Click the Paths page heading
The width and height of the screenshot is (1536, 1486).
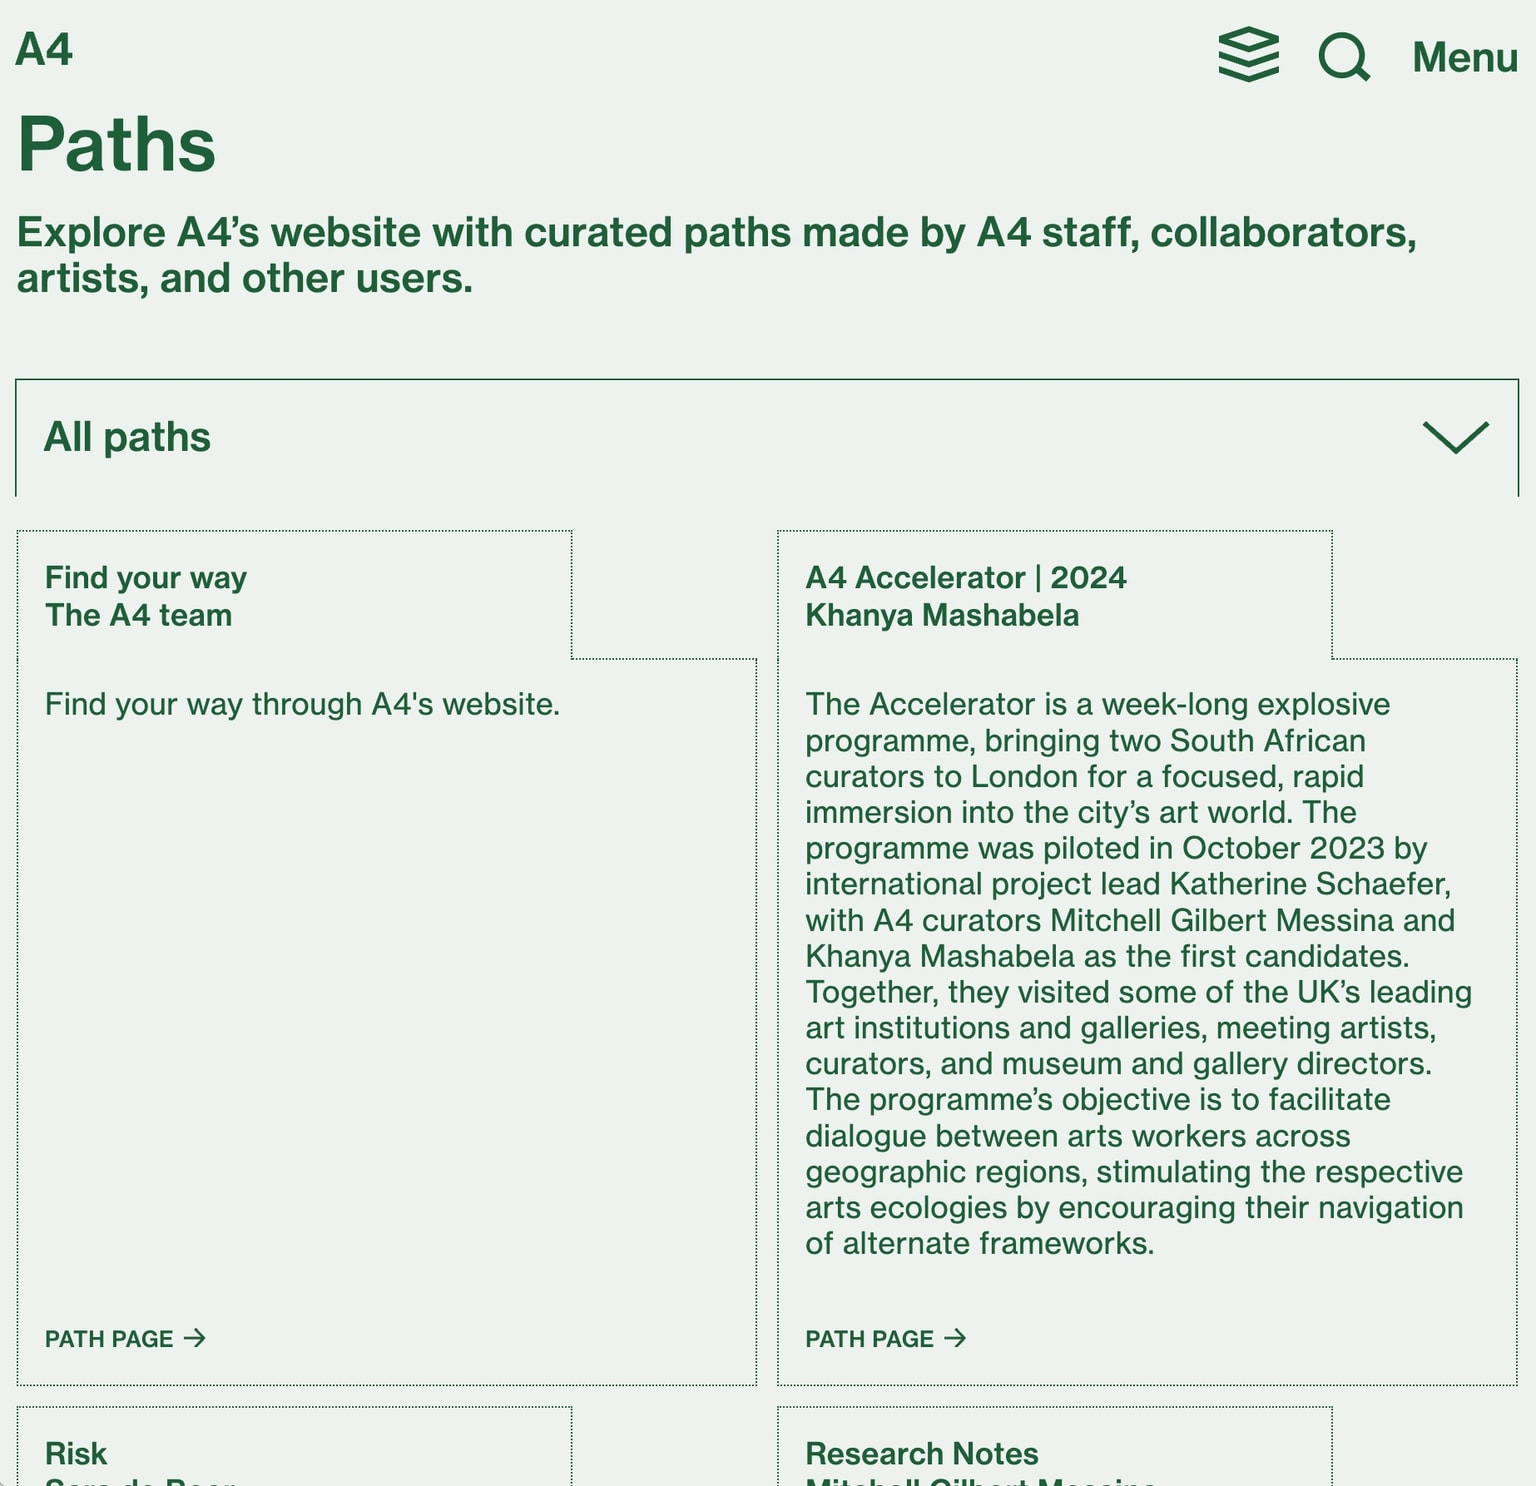coord(116,145)
